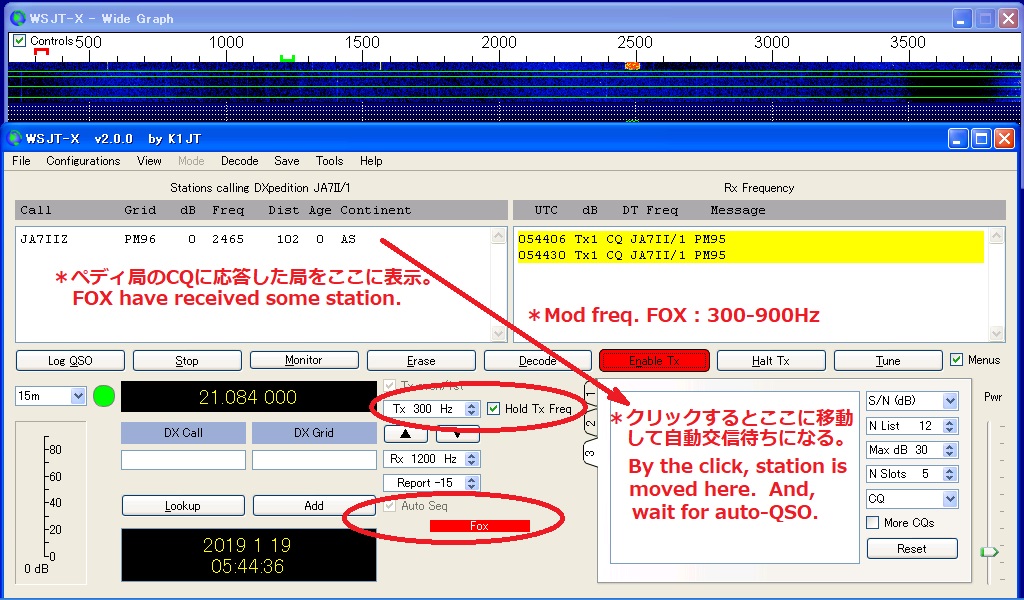Uncheck Hold Tx Freq
The width and height of the screenshot is (1024, 600).
(494, 409)
